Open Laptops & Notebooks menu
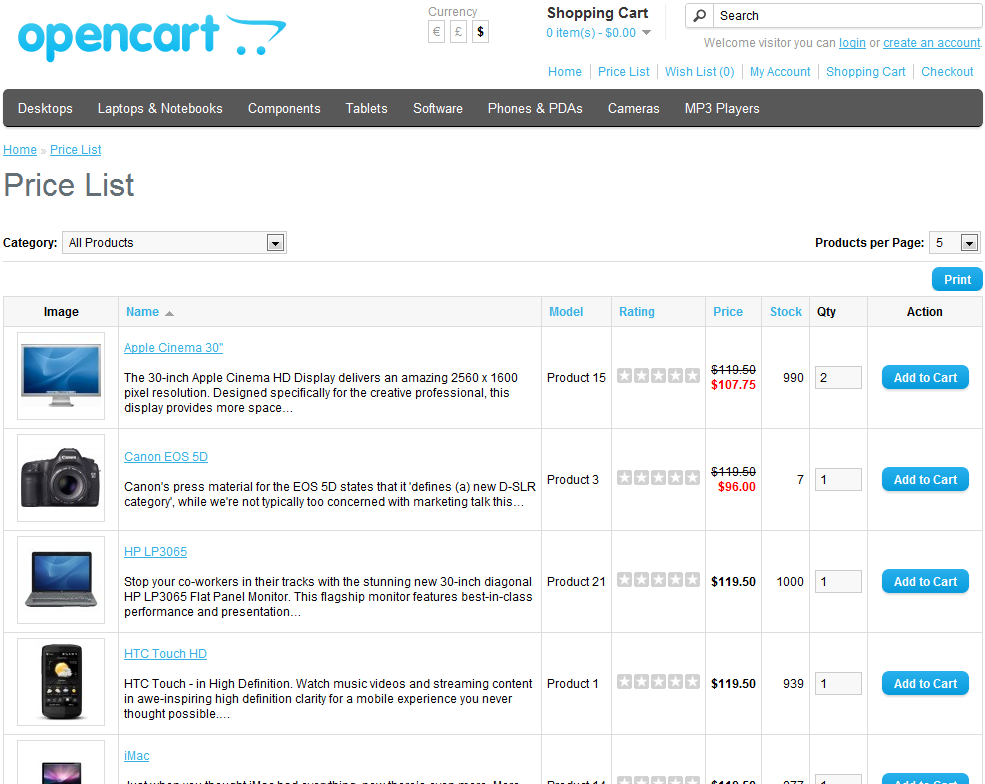Screen dimensions: 985x784 pyautogui.click(x=160, y=109)
